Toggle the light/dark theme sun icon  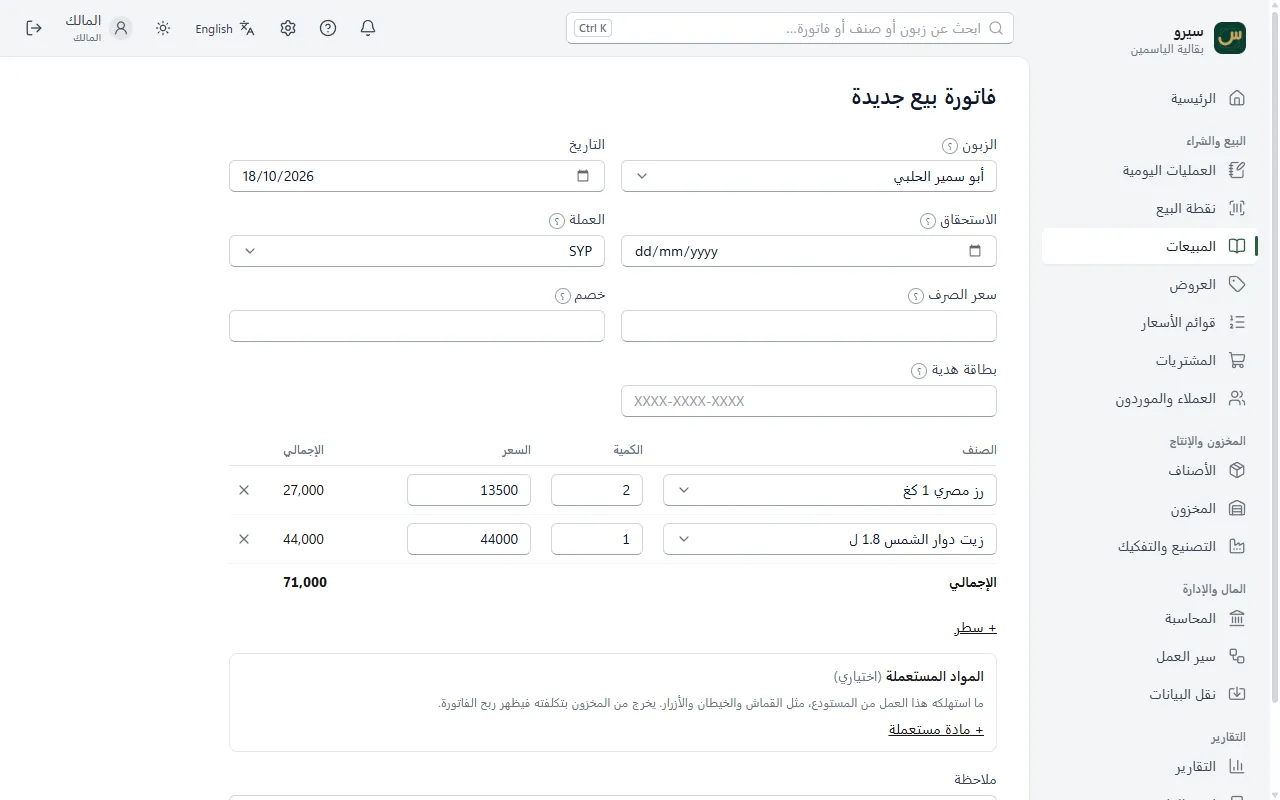pos(163,28)
